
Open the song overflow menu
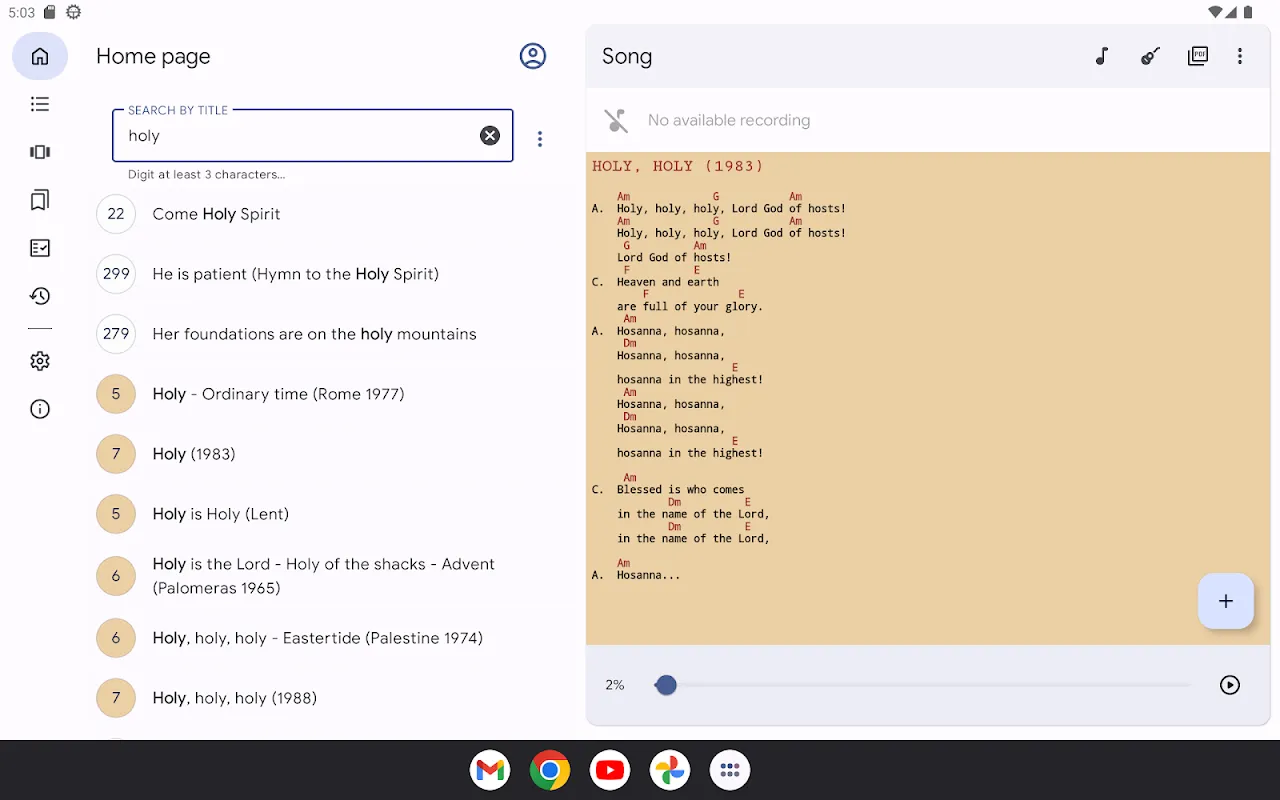(1240, 56)
